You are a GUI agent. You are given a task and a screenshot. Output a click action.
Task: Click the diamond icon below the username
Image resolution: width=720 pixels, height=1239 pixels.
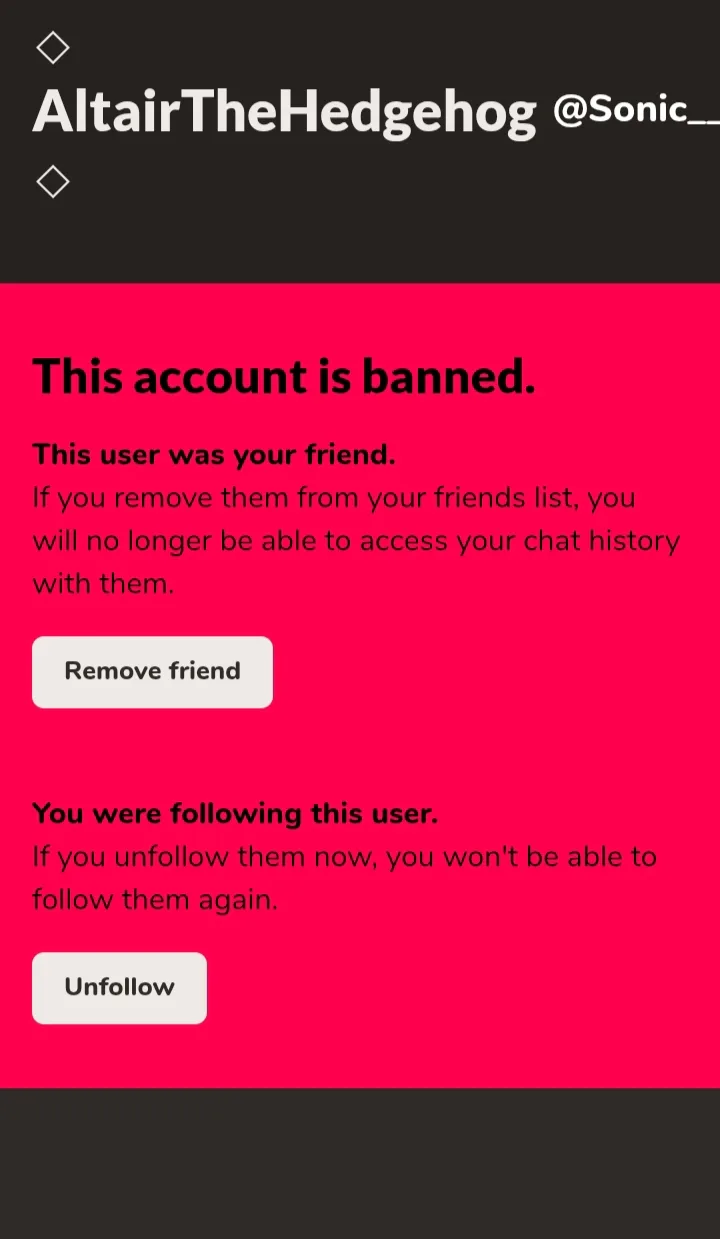(x=52, y=182)
